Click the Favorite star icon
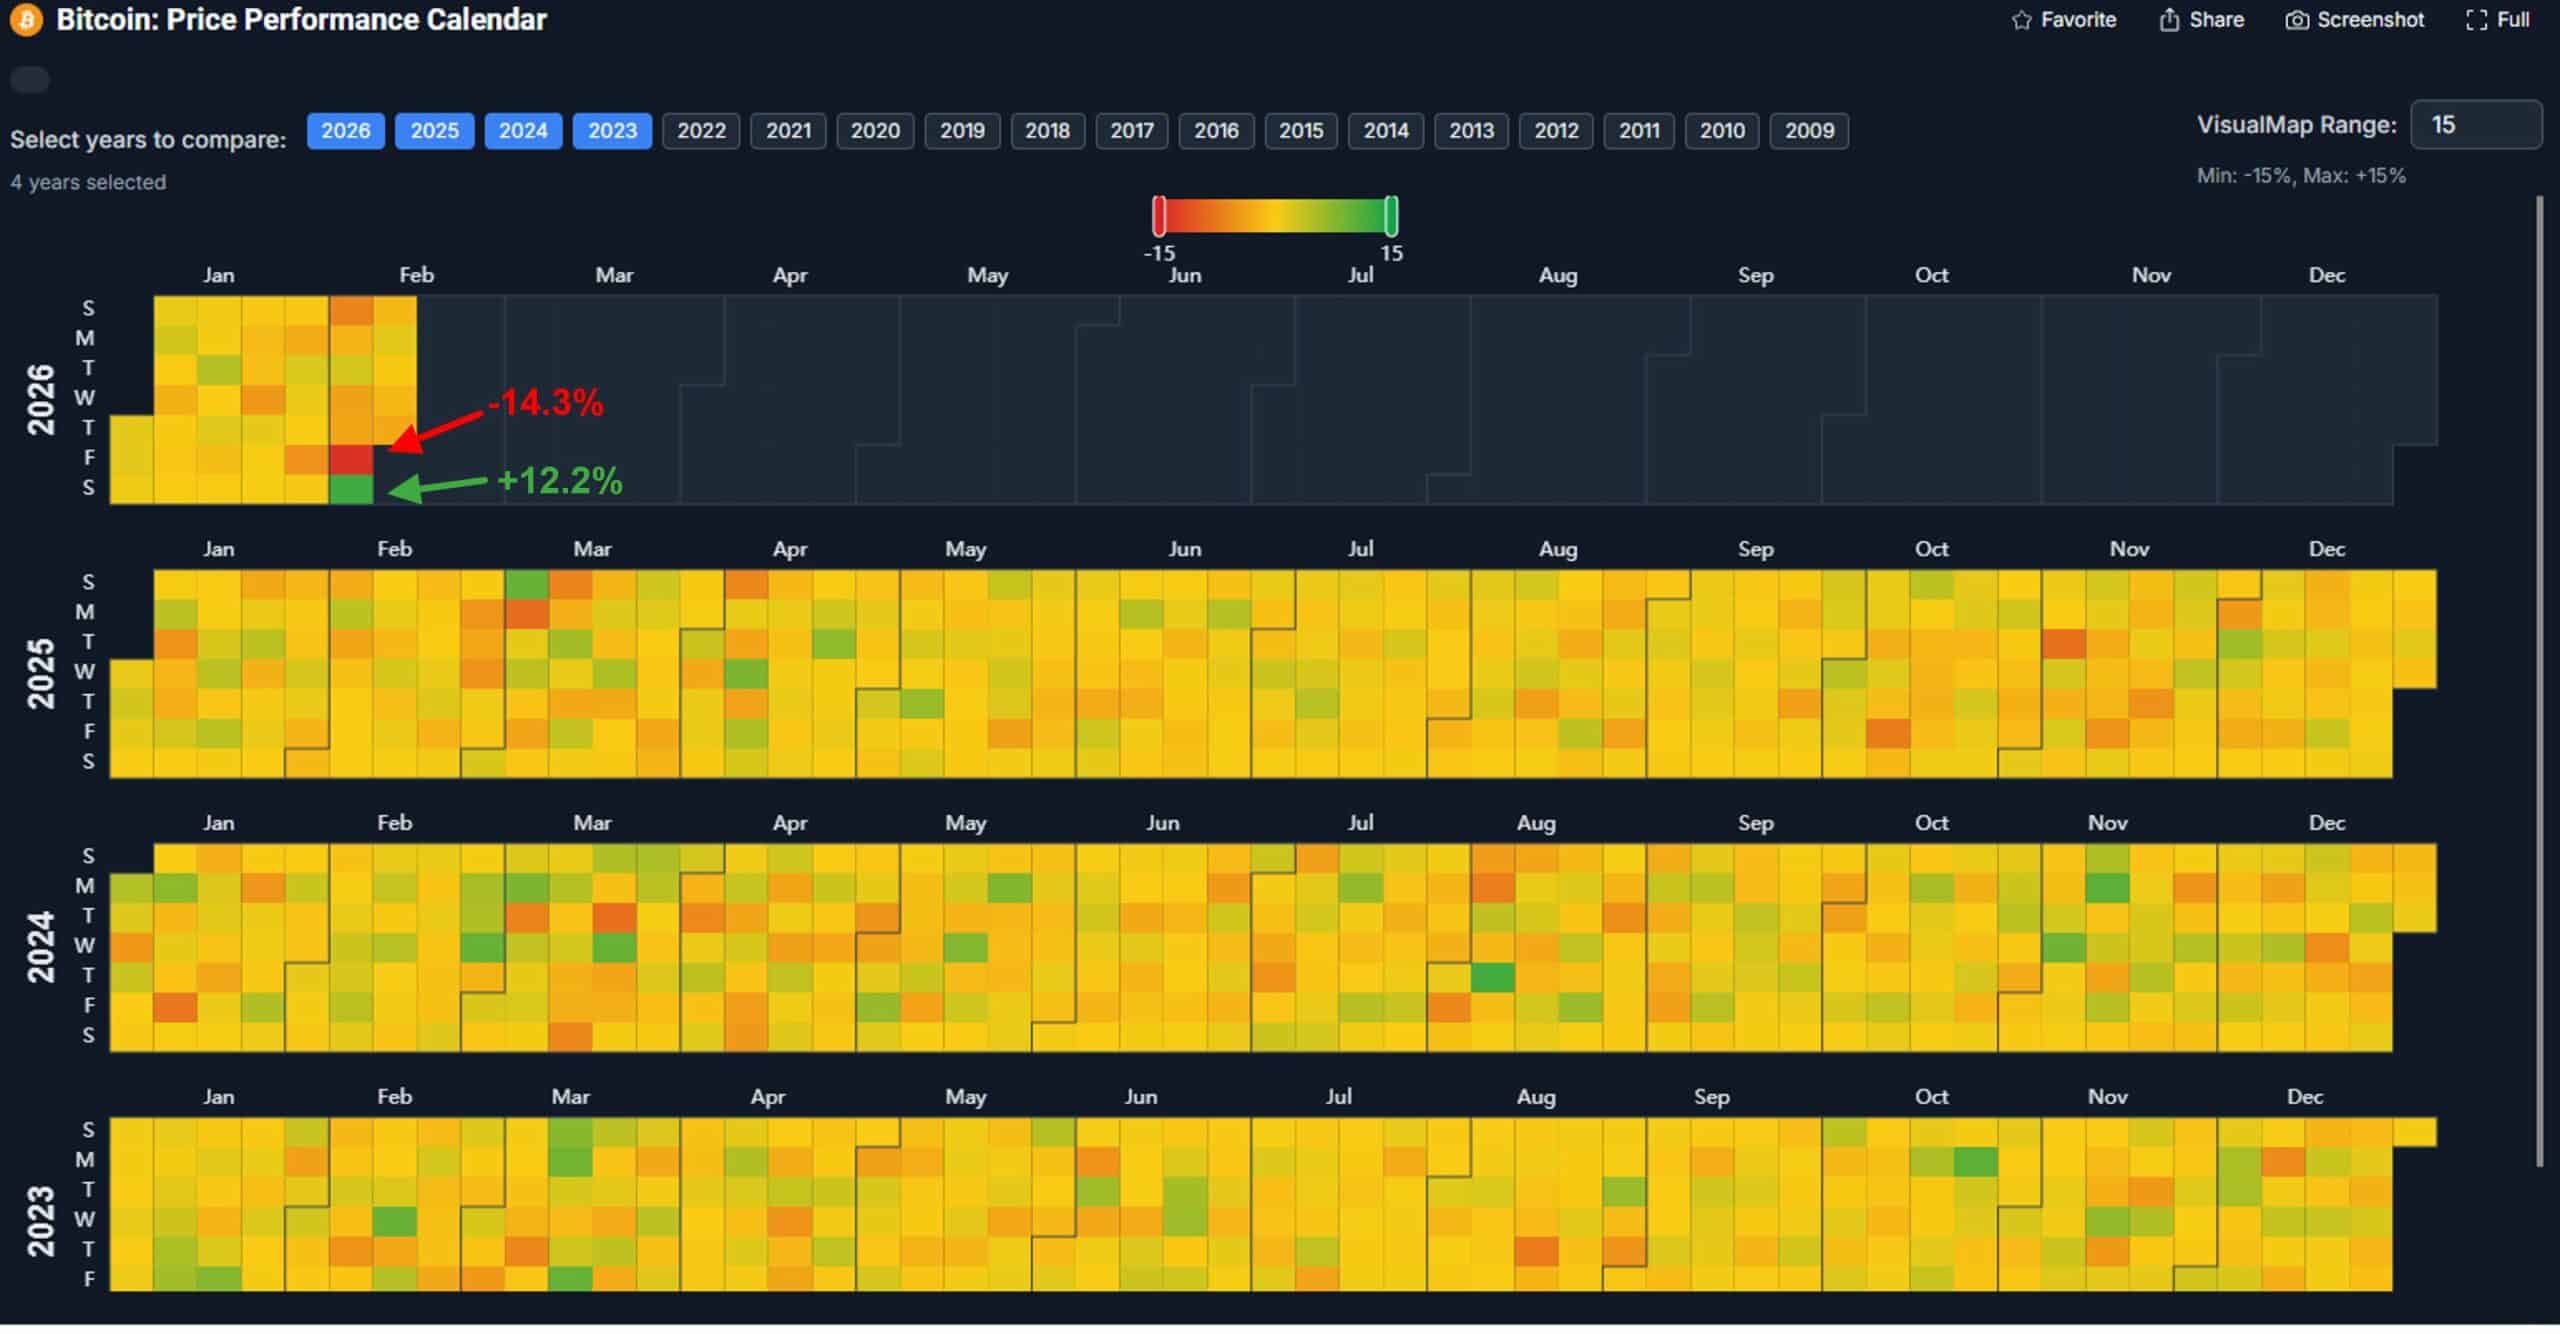Viewport: 2560px width, 1334px height. coord(2021,20)
